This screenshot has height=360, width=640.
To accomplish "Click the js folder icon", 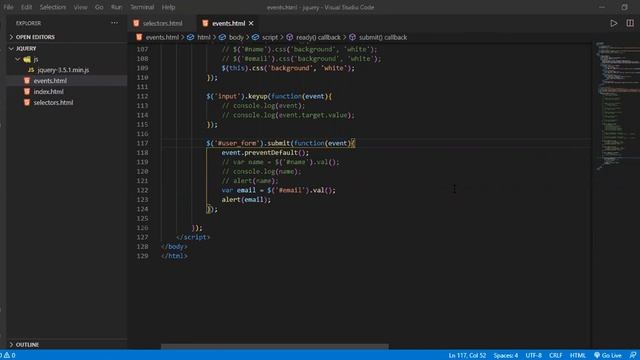I will point(27,59).
